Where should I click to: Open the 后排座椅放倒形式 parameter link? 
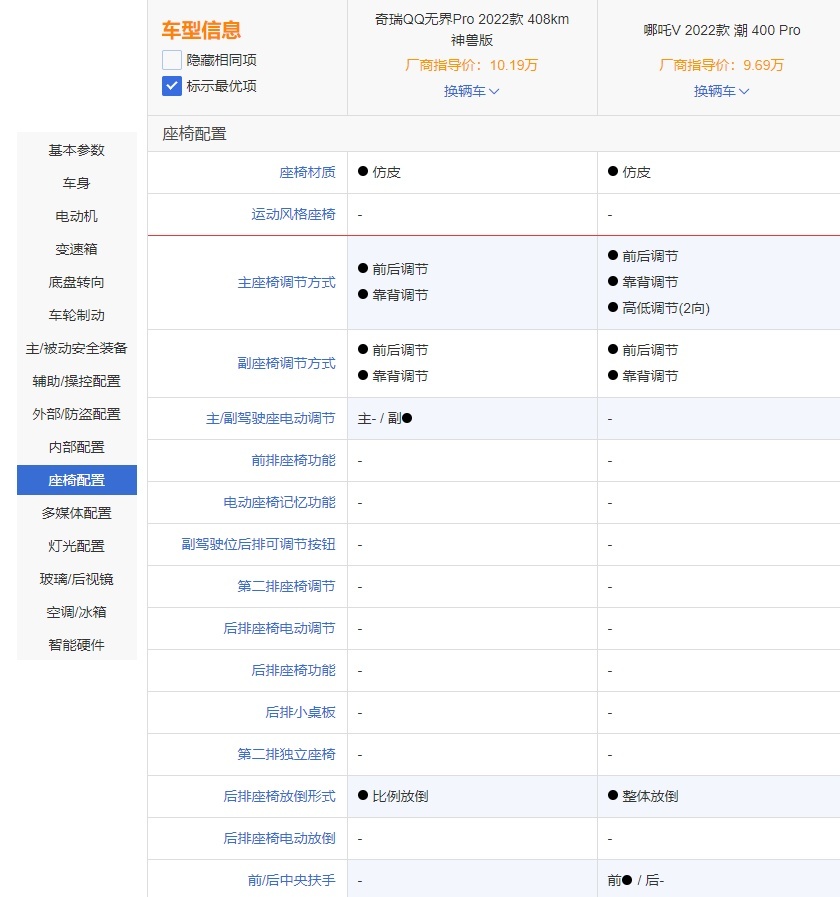(279, 796)
